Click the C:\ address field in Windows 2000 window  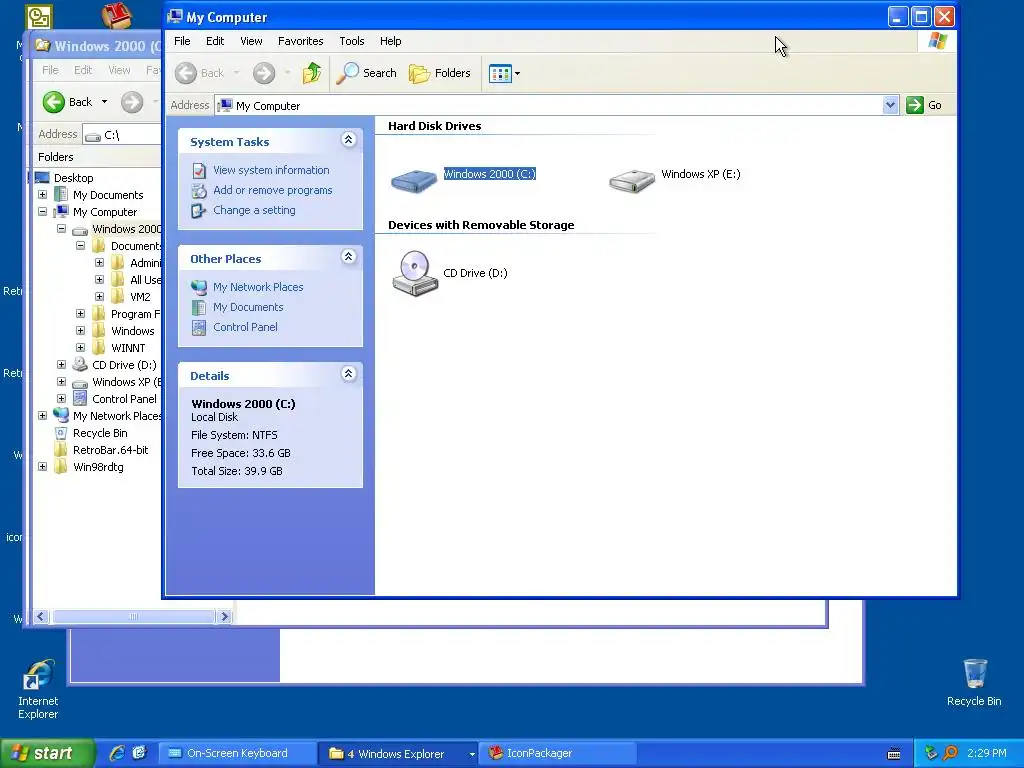coord(122,135)
